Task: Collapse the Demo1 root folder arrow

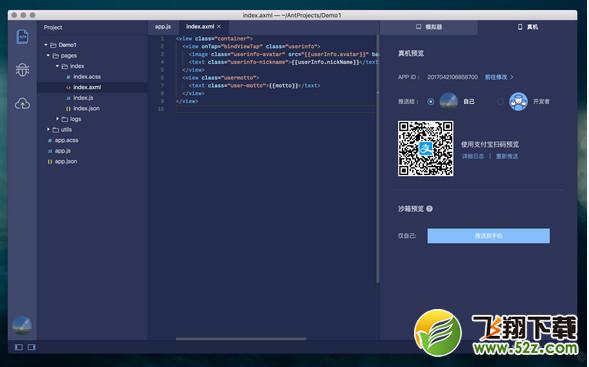Action: [46, 45]
